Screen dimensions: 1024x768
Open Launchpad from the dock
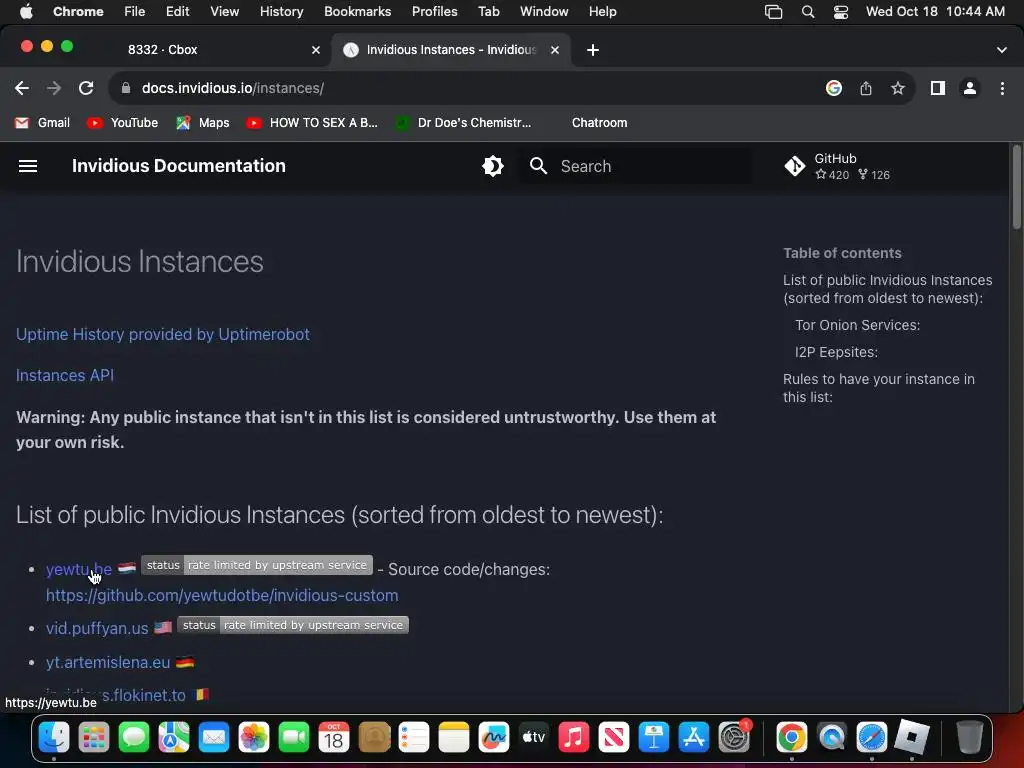[93, 738]
